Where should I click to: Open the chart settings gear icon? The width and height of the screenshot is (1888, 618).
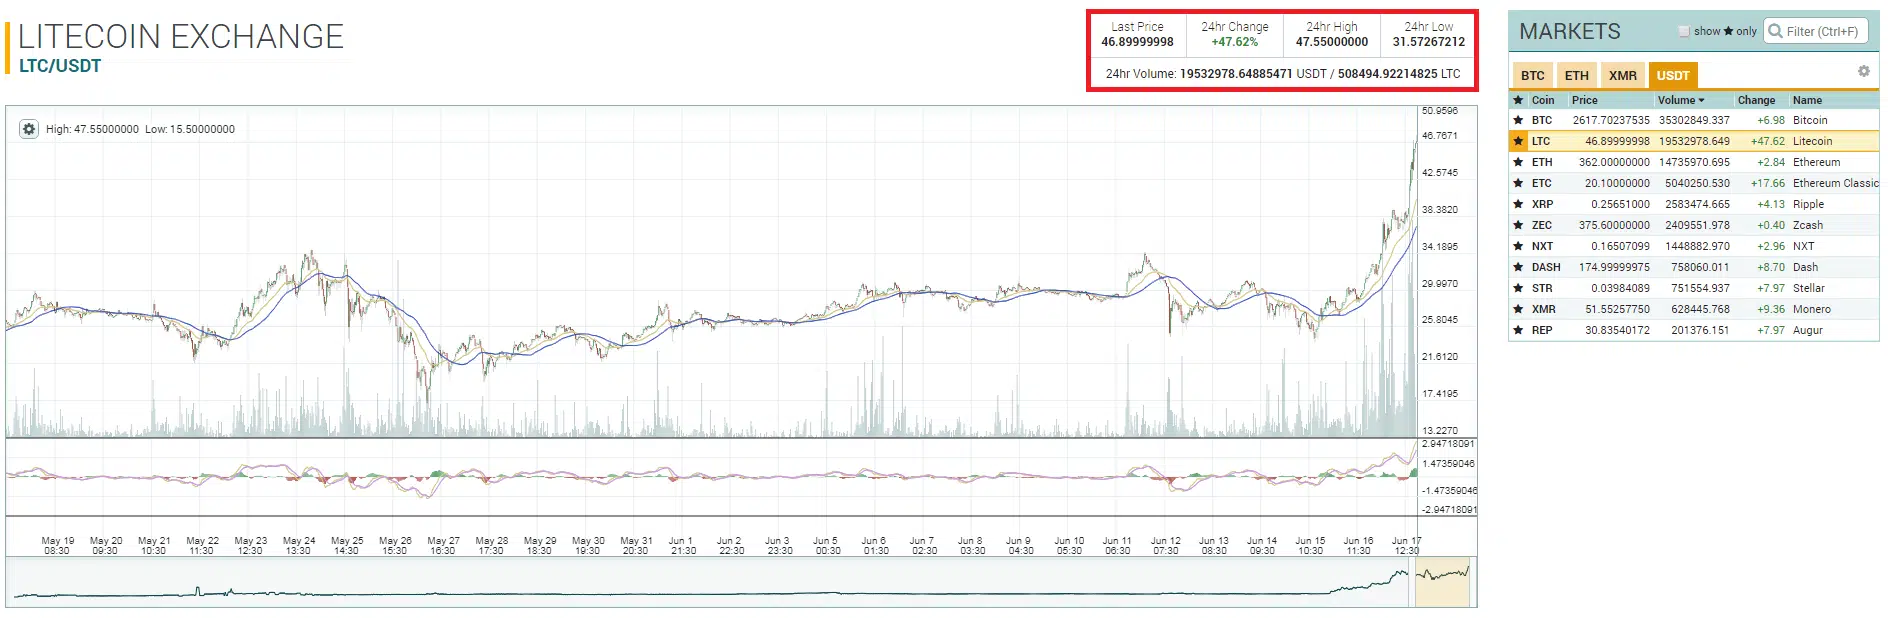(x=29, y=129)
